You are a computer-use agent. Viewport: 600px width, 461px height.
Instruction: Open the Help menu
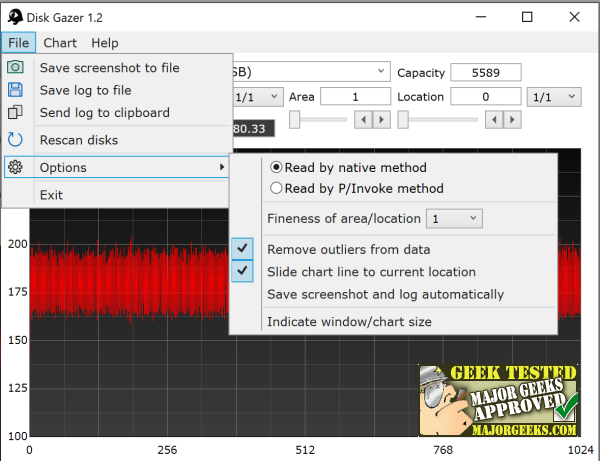pos(104,42)
